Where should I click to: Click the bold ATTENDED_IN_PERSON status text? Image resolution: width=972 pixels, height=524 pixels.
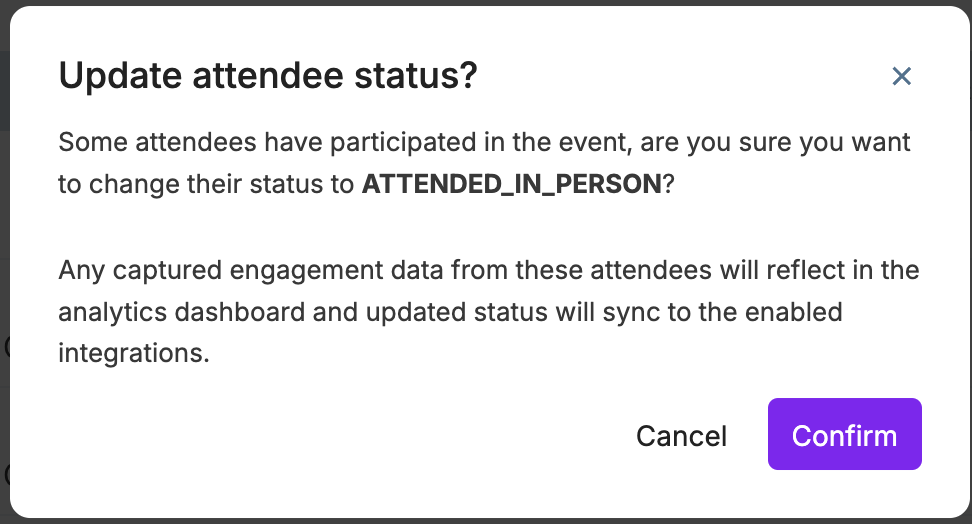point(512,185)
